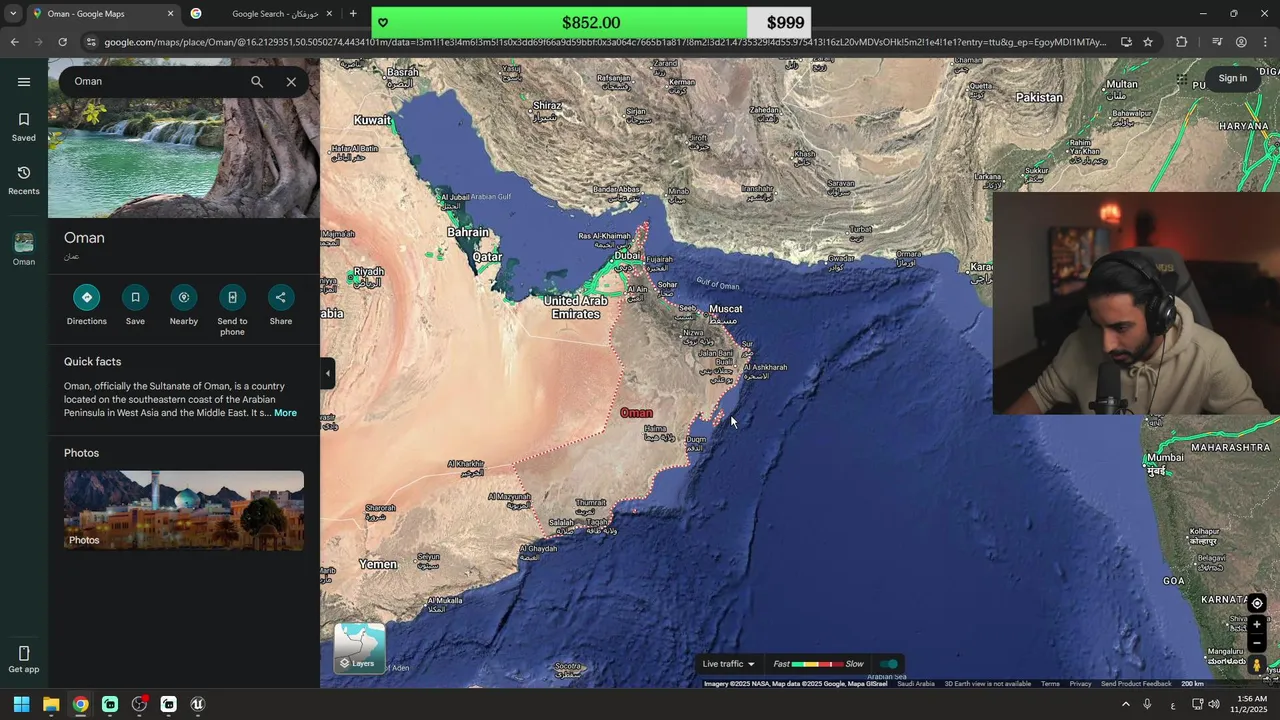Image resolution: width=1280 pixels, height=720 pixels.
Task: Share the Oman place link
Action: (x=281, y=305)
